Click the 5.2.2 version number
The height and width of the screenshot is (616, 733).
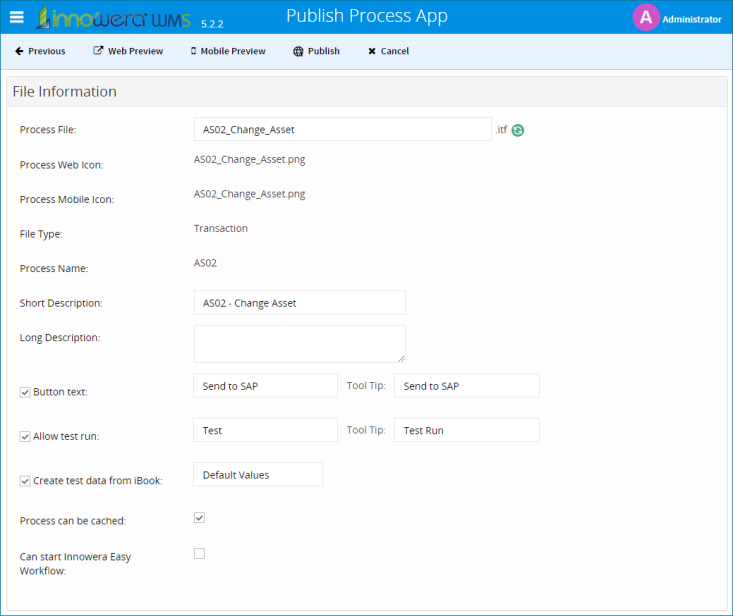click(x=212, y=24)
